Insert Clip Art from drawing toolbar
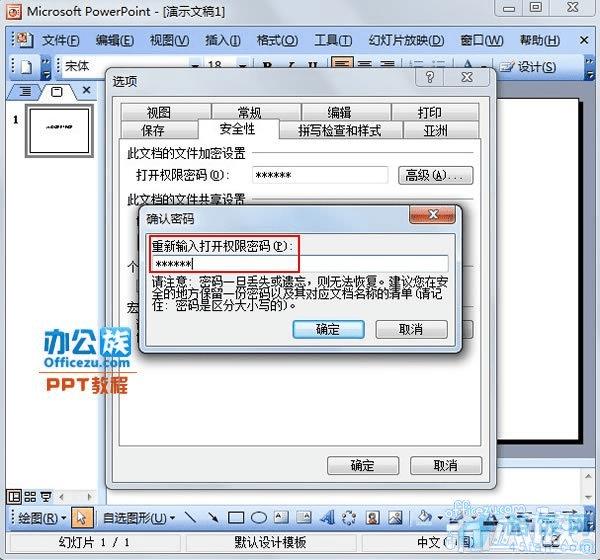This screenshot has height=560, width=600. pos(372,518)
